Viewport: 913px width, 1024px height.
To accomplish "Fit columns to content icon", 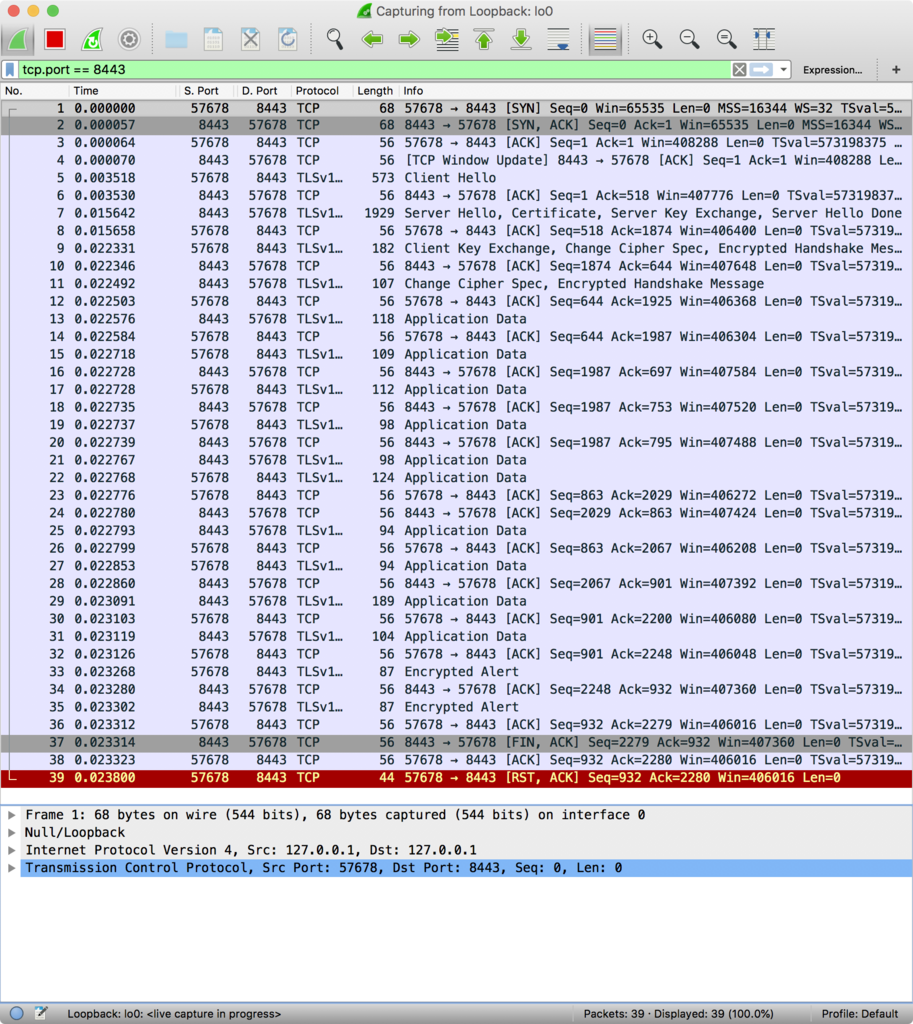I will pyautogui.click(x=763, y=40).
